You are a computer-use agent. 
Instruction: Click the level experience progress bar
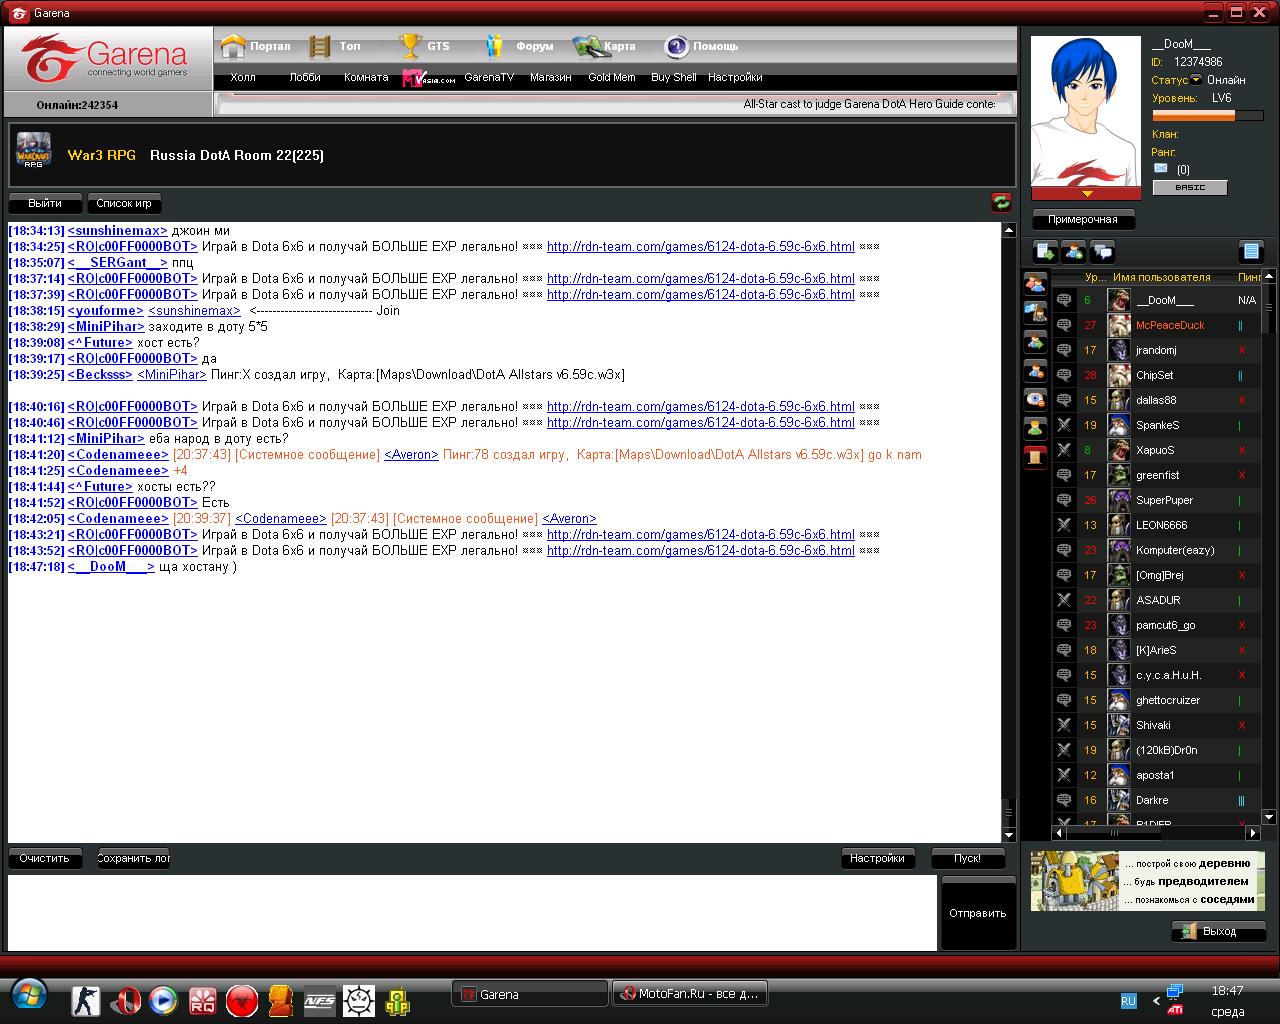1208,116
